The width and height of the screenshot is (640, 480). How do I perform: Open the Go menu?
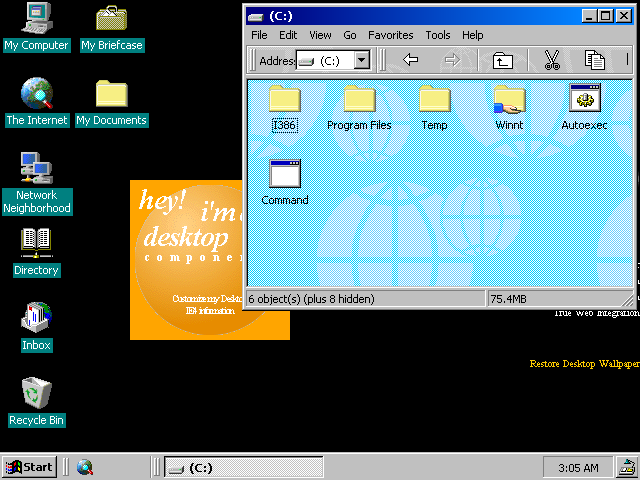coord(349,36)
